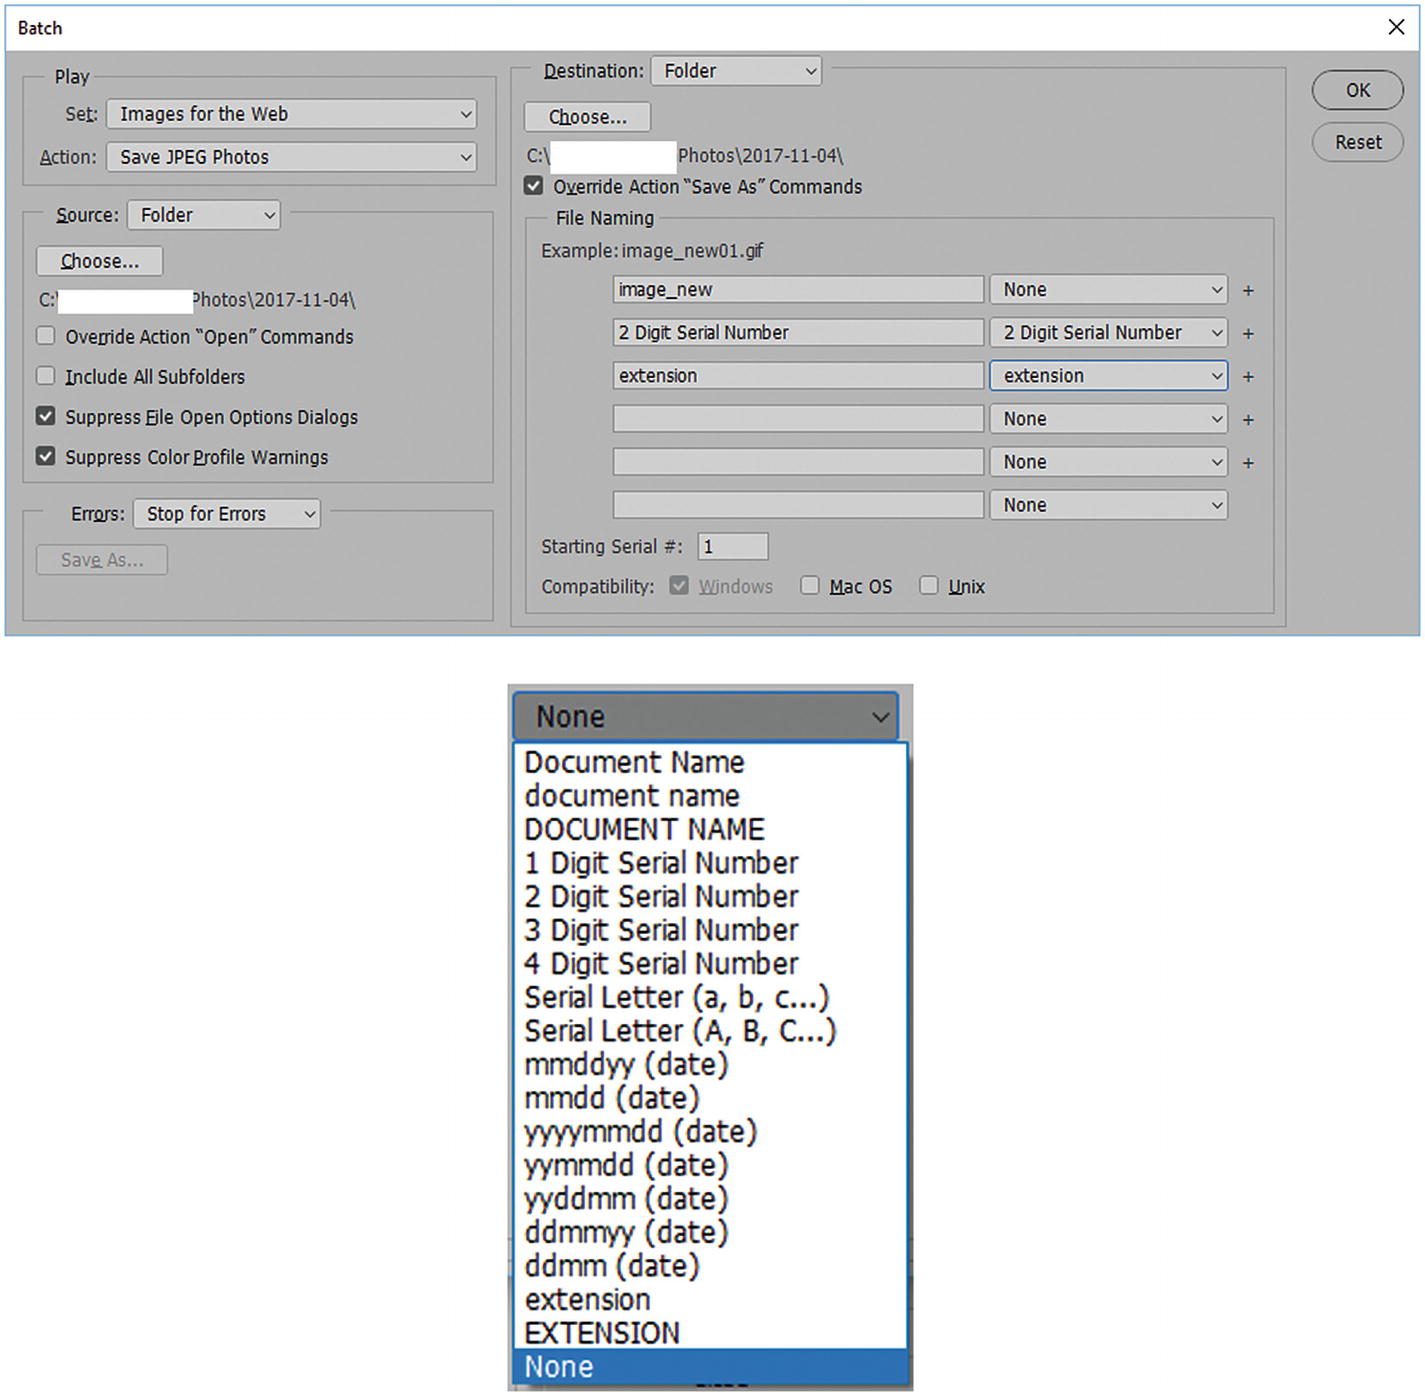Select the "mmdd (date)" list entry
This screenshot has height=1396, width=1425.
point(710,1099)
